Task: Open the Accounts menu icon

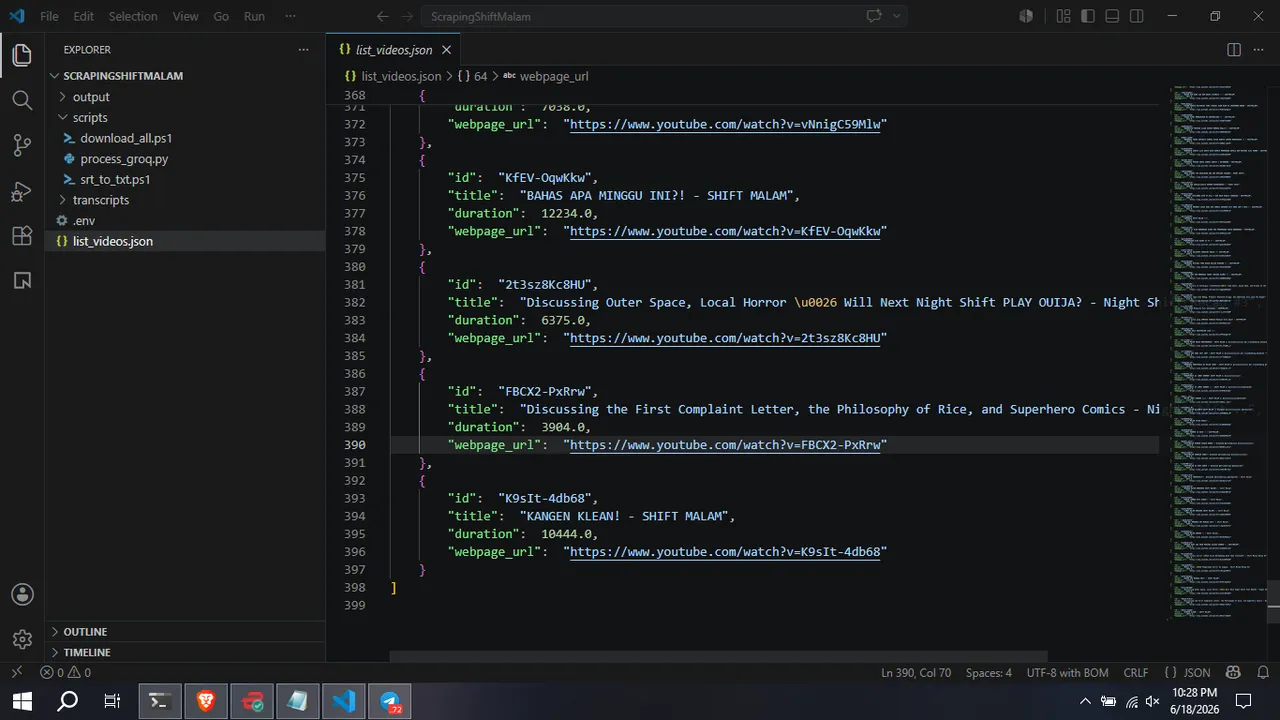Action: tap(22, 594)
